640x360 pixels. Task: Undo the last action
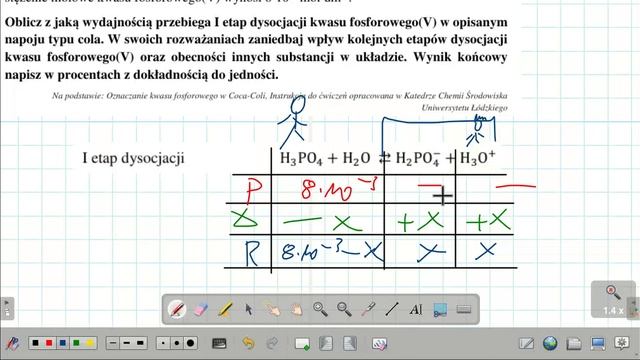click(x=248, y=343)
